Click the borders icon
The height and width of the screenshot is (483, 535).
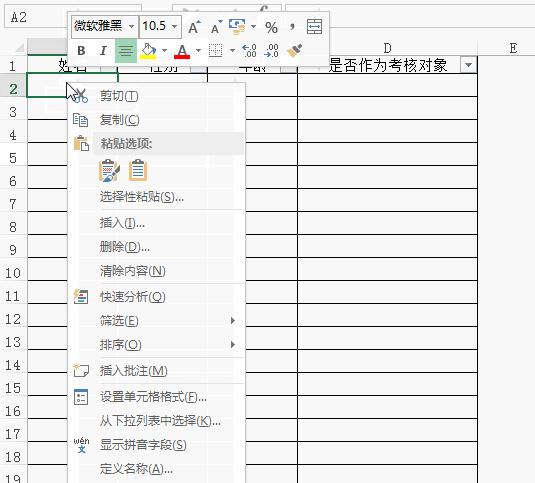pyautogui.click(x=216, y=51)
